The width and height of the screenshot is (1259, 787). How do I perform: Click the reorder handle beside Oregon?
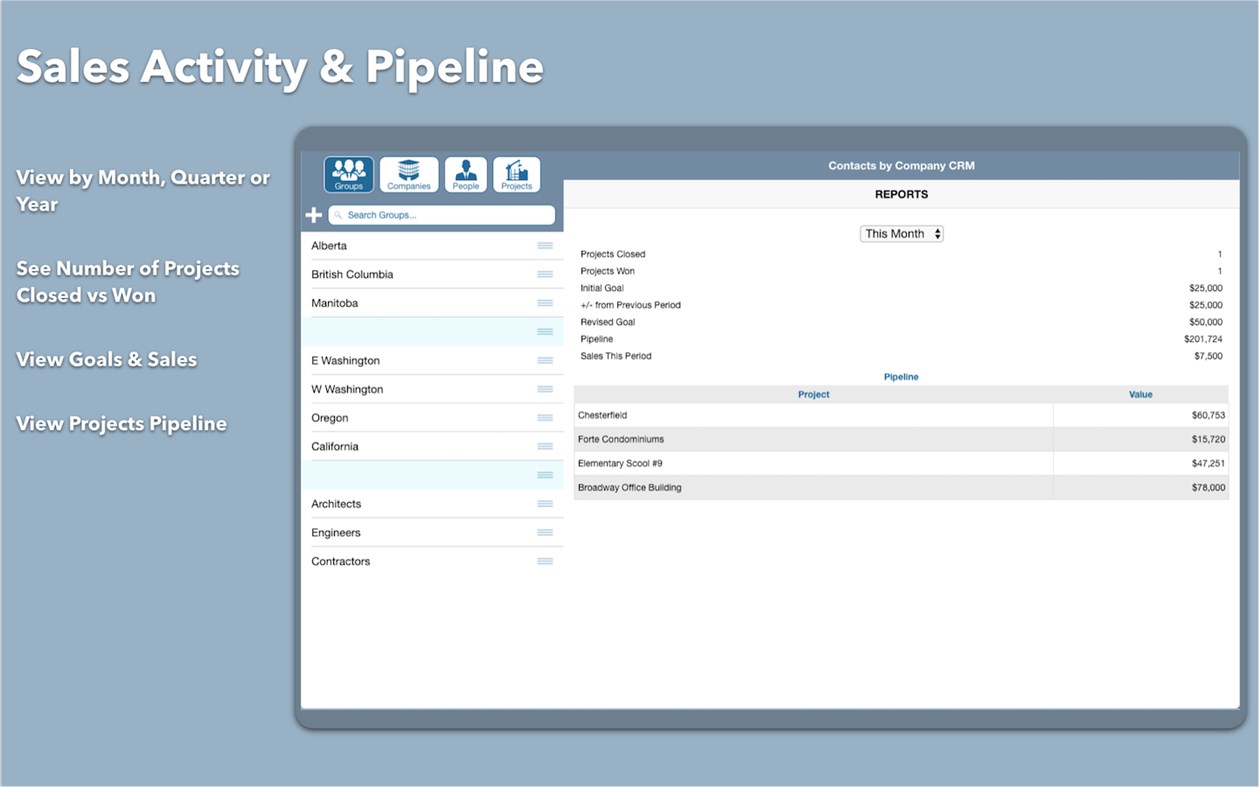pyautogui.click(x=545, y=417)
